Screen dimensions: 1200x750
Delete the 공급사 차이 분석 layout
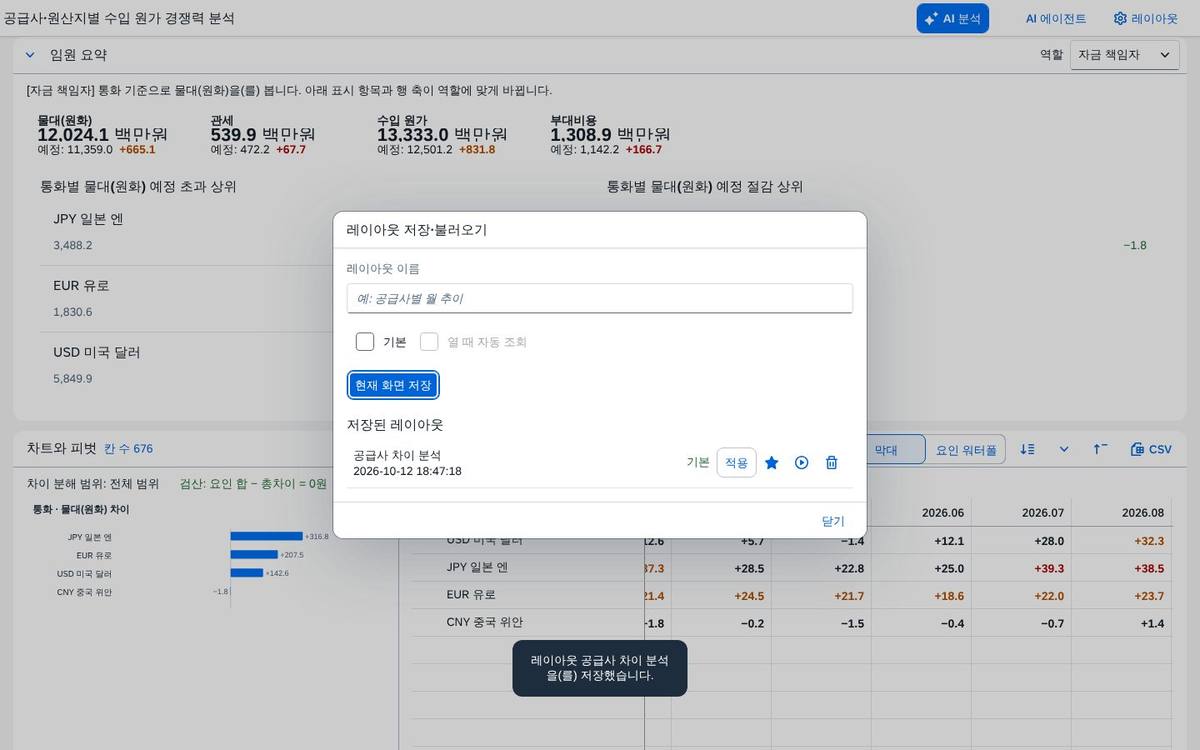(x=831, y=463)
